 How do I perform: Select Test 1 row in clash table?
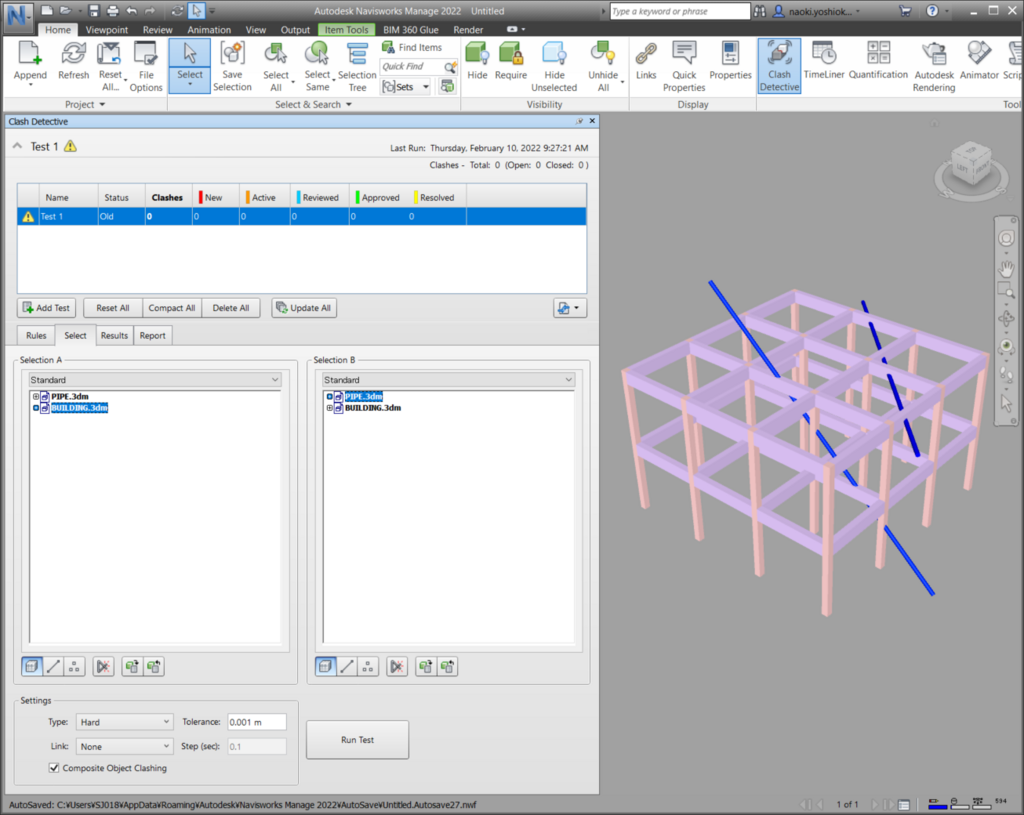coord(302,217)
